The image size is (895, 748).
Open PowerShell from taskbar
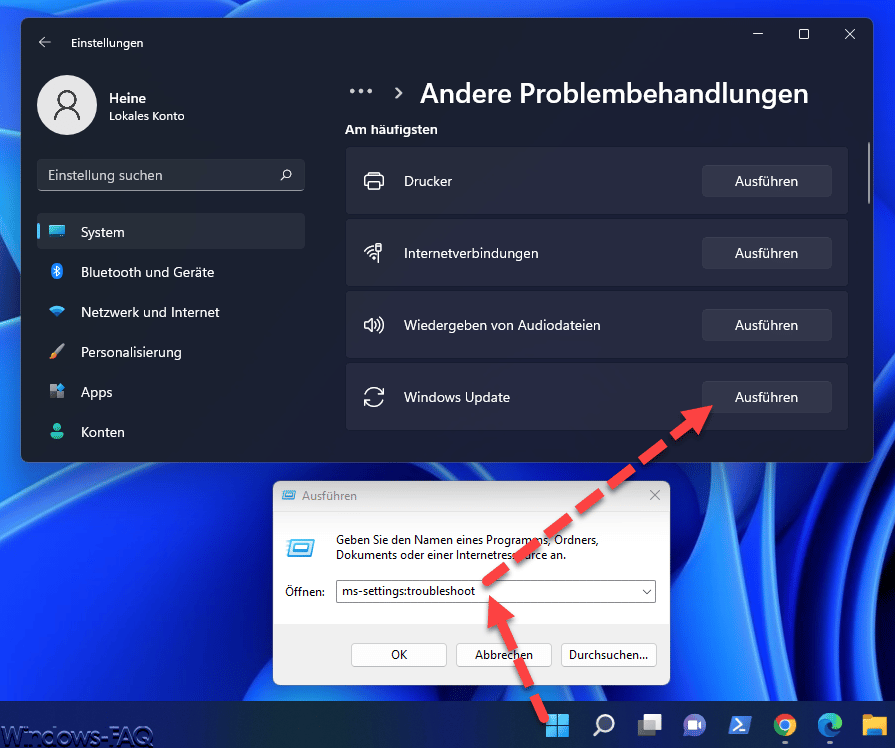coord(740,725)
